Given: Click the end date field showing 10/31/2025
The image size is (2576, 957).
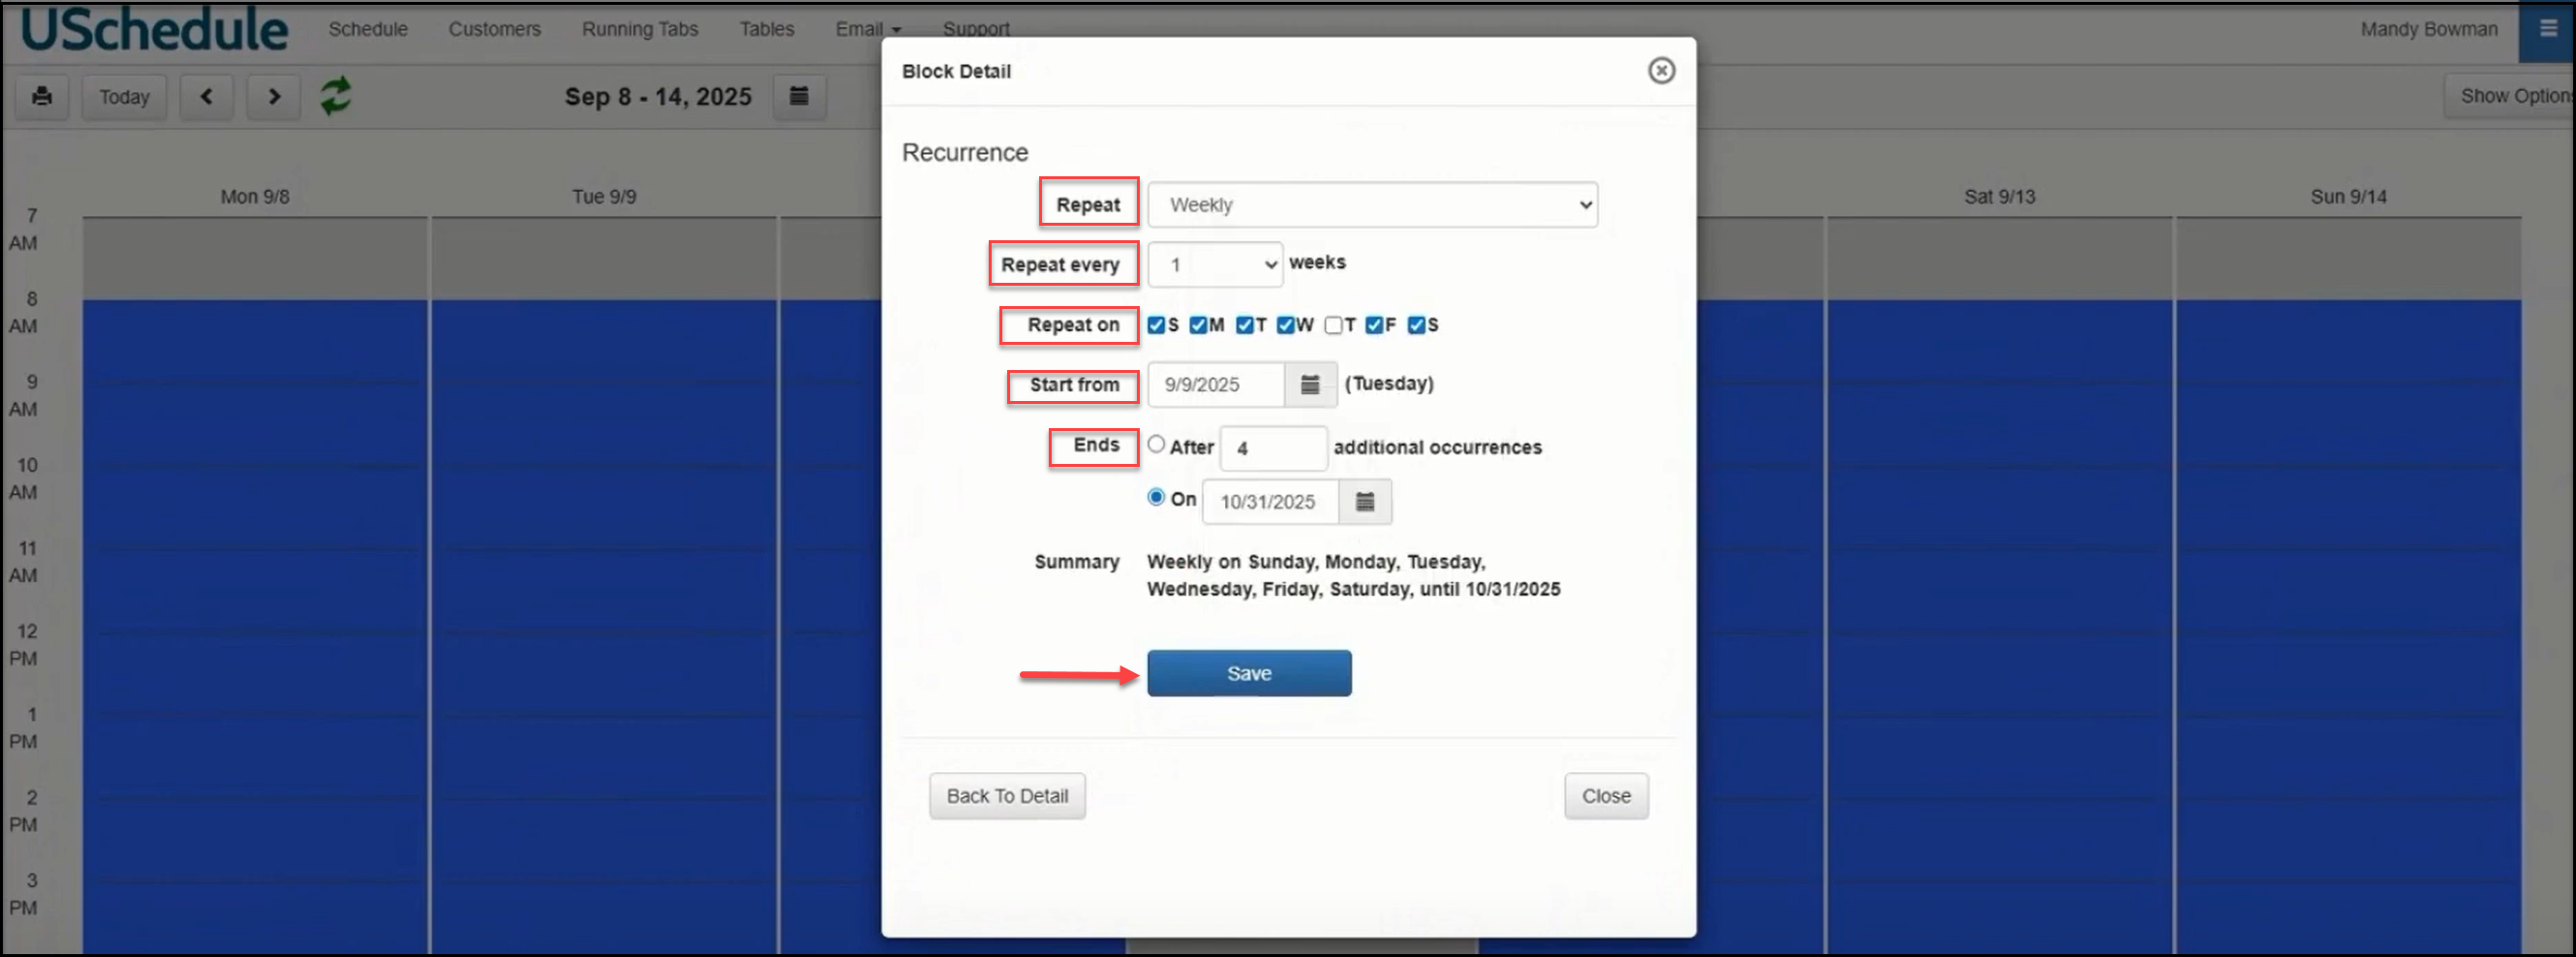Looking at the screenshot, I should 1271,502.
